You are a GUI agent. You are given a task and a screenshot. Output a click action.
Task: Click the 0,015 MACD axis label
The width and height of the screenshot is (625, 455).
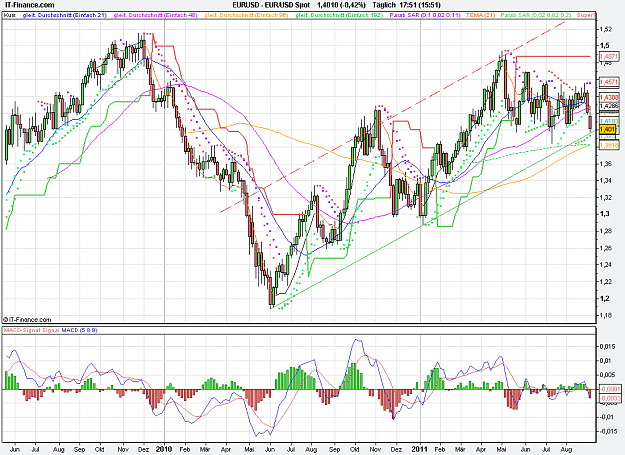(x=606, y=347)
